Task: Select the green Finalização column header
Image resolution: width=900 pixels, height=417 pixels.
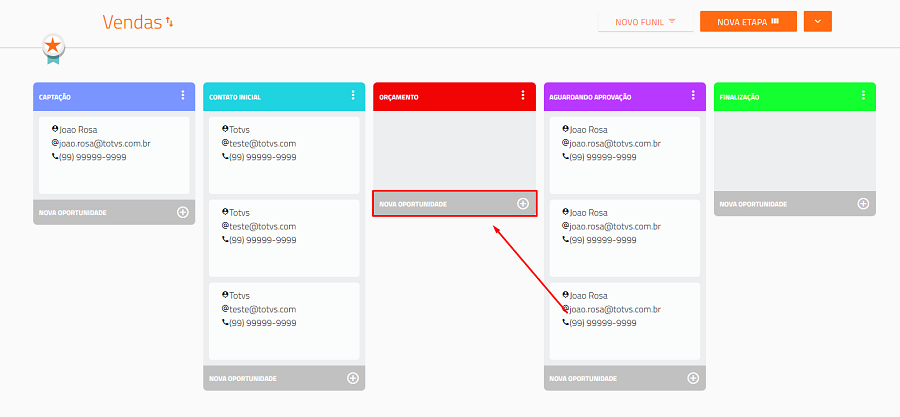Action: [795, 96]
